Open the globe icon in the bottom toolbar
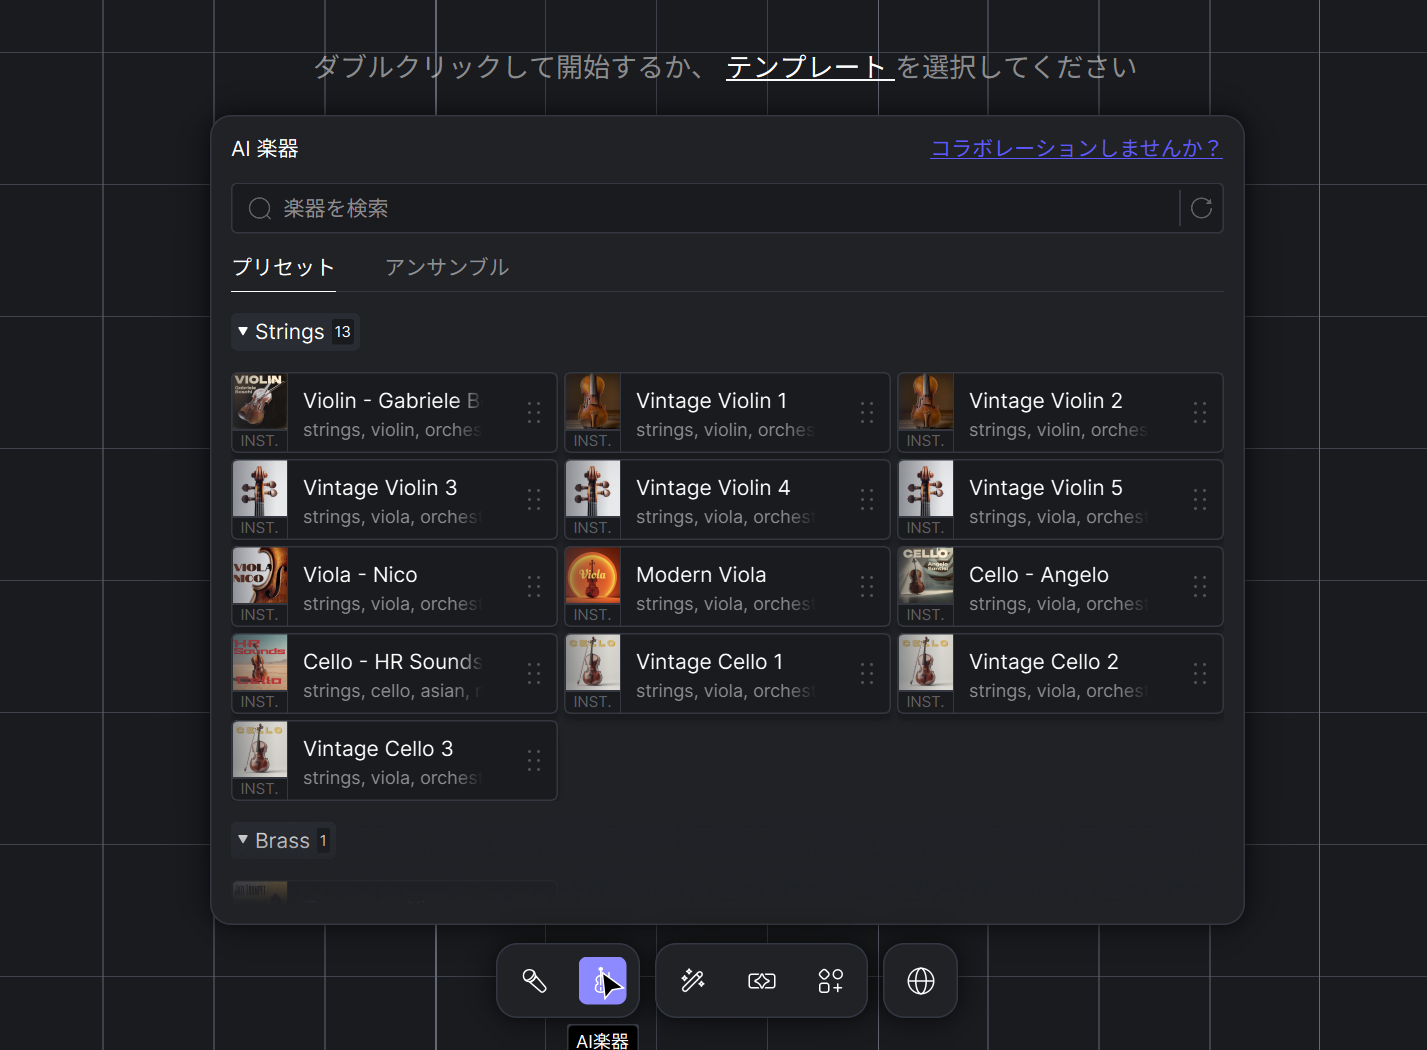Image resolution: width=1427 pixels, height=1050 pixels. coord(920,981)
